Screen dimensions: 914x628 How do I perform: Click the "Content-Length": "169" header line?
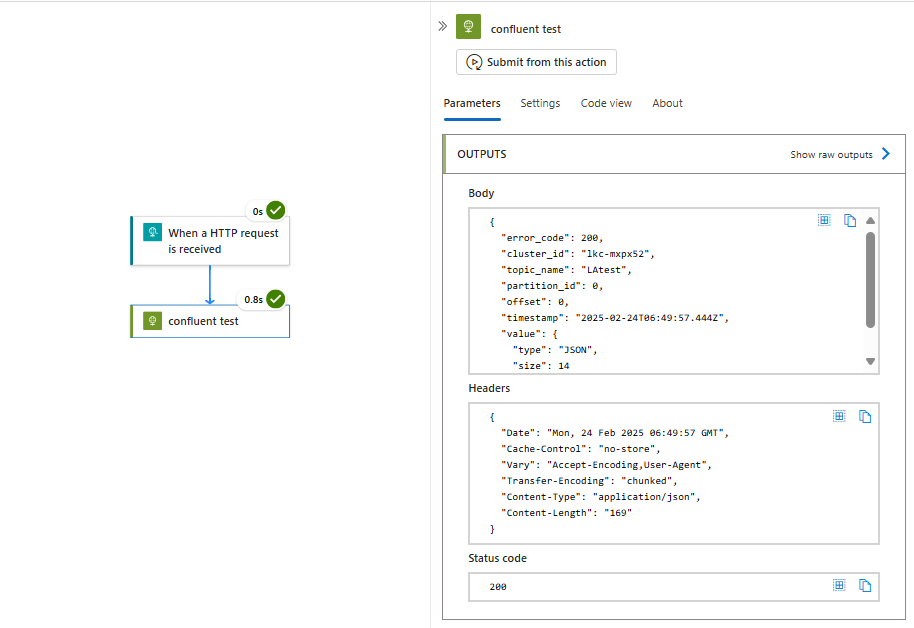click(567, 513)
